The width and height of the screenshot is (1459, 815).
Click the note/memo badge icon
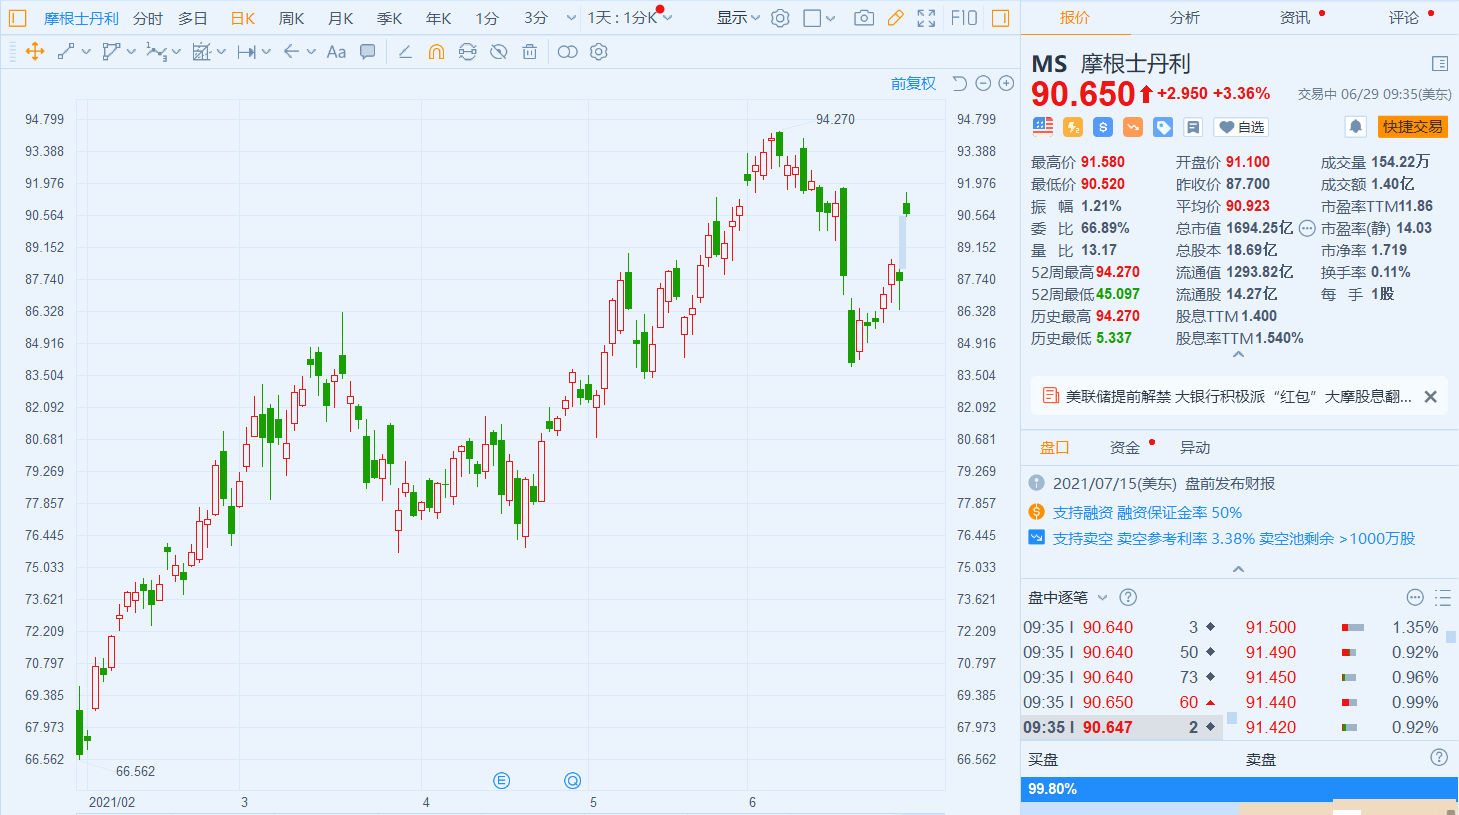point(1193,127)
